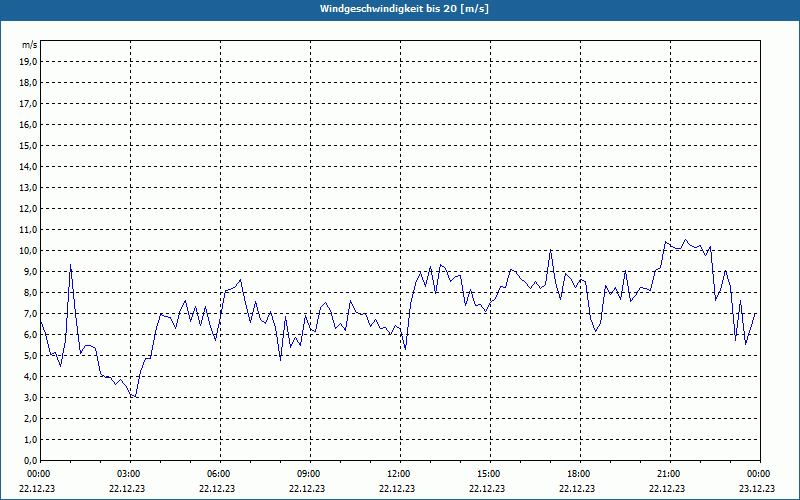Select the 23.12.23 date label
The height and width of the screenshot is (500, 800).
(757, 488)
